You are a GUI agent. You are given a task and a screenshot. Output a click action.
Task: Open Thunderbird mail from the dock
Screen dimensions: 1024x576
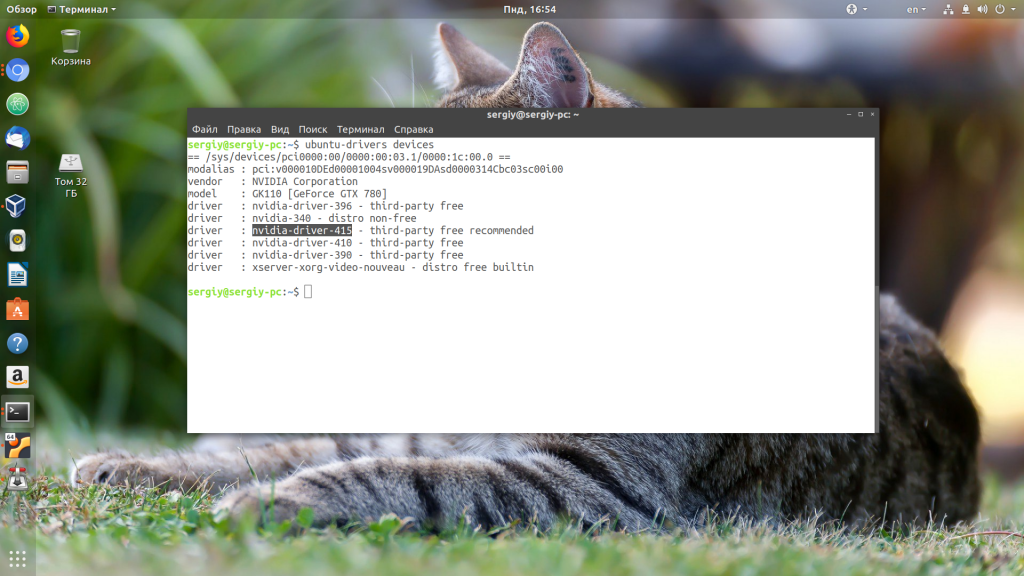coord(18,138)
